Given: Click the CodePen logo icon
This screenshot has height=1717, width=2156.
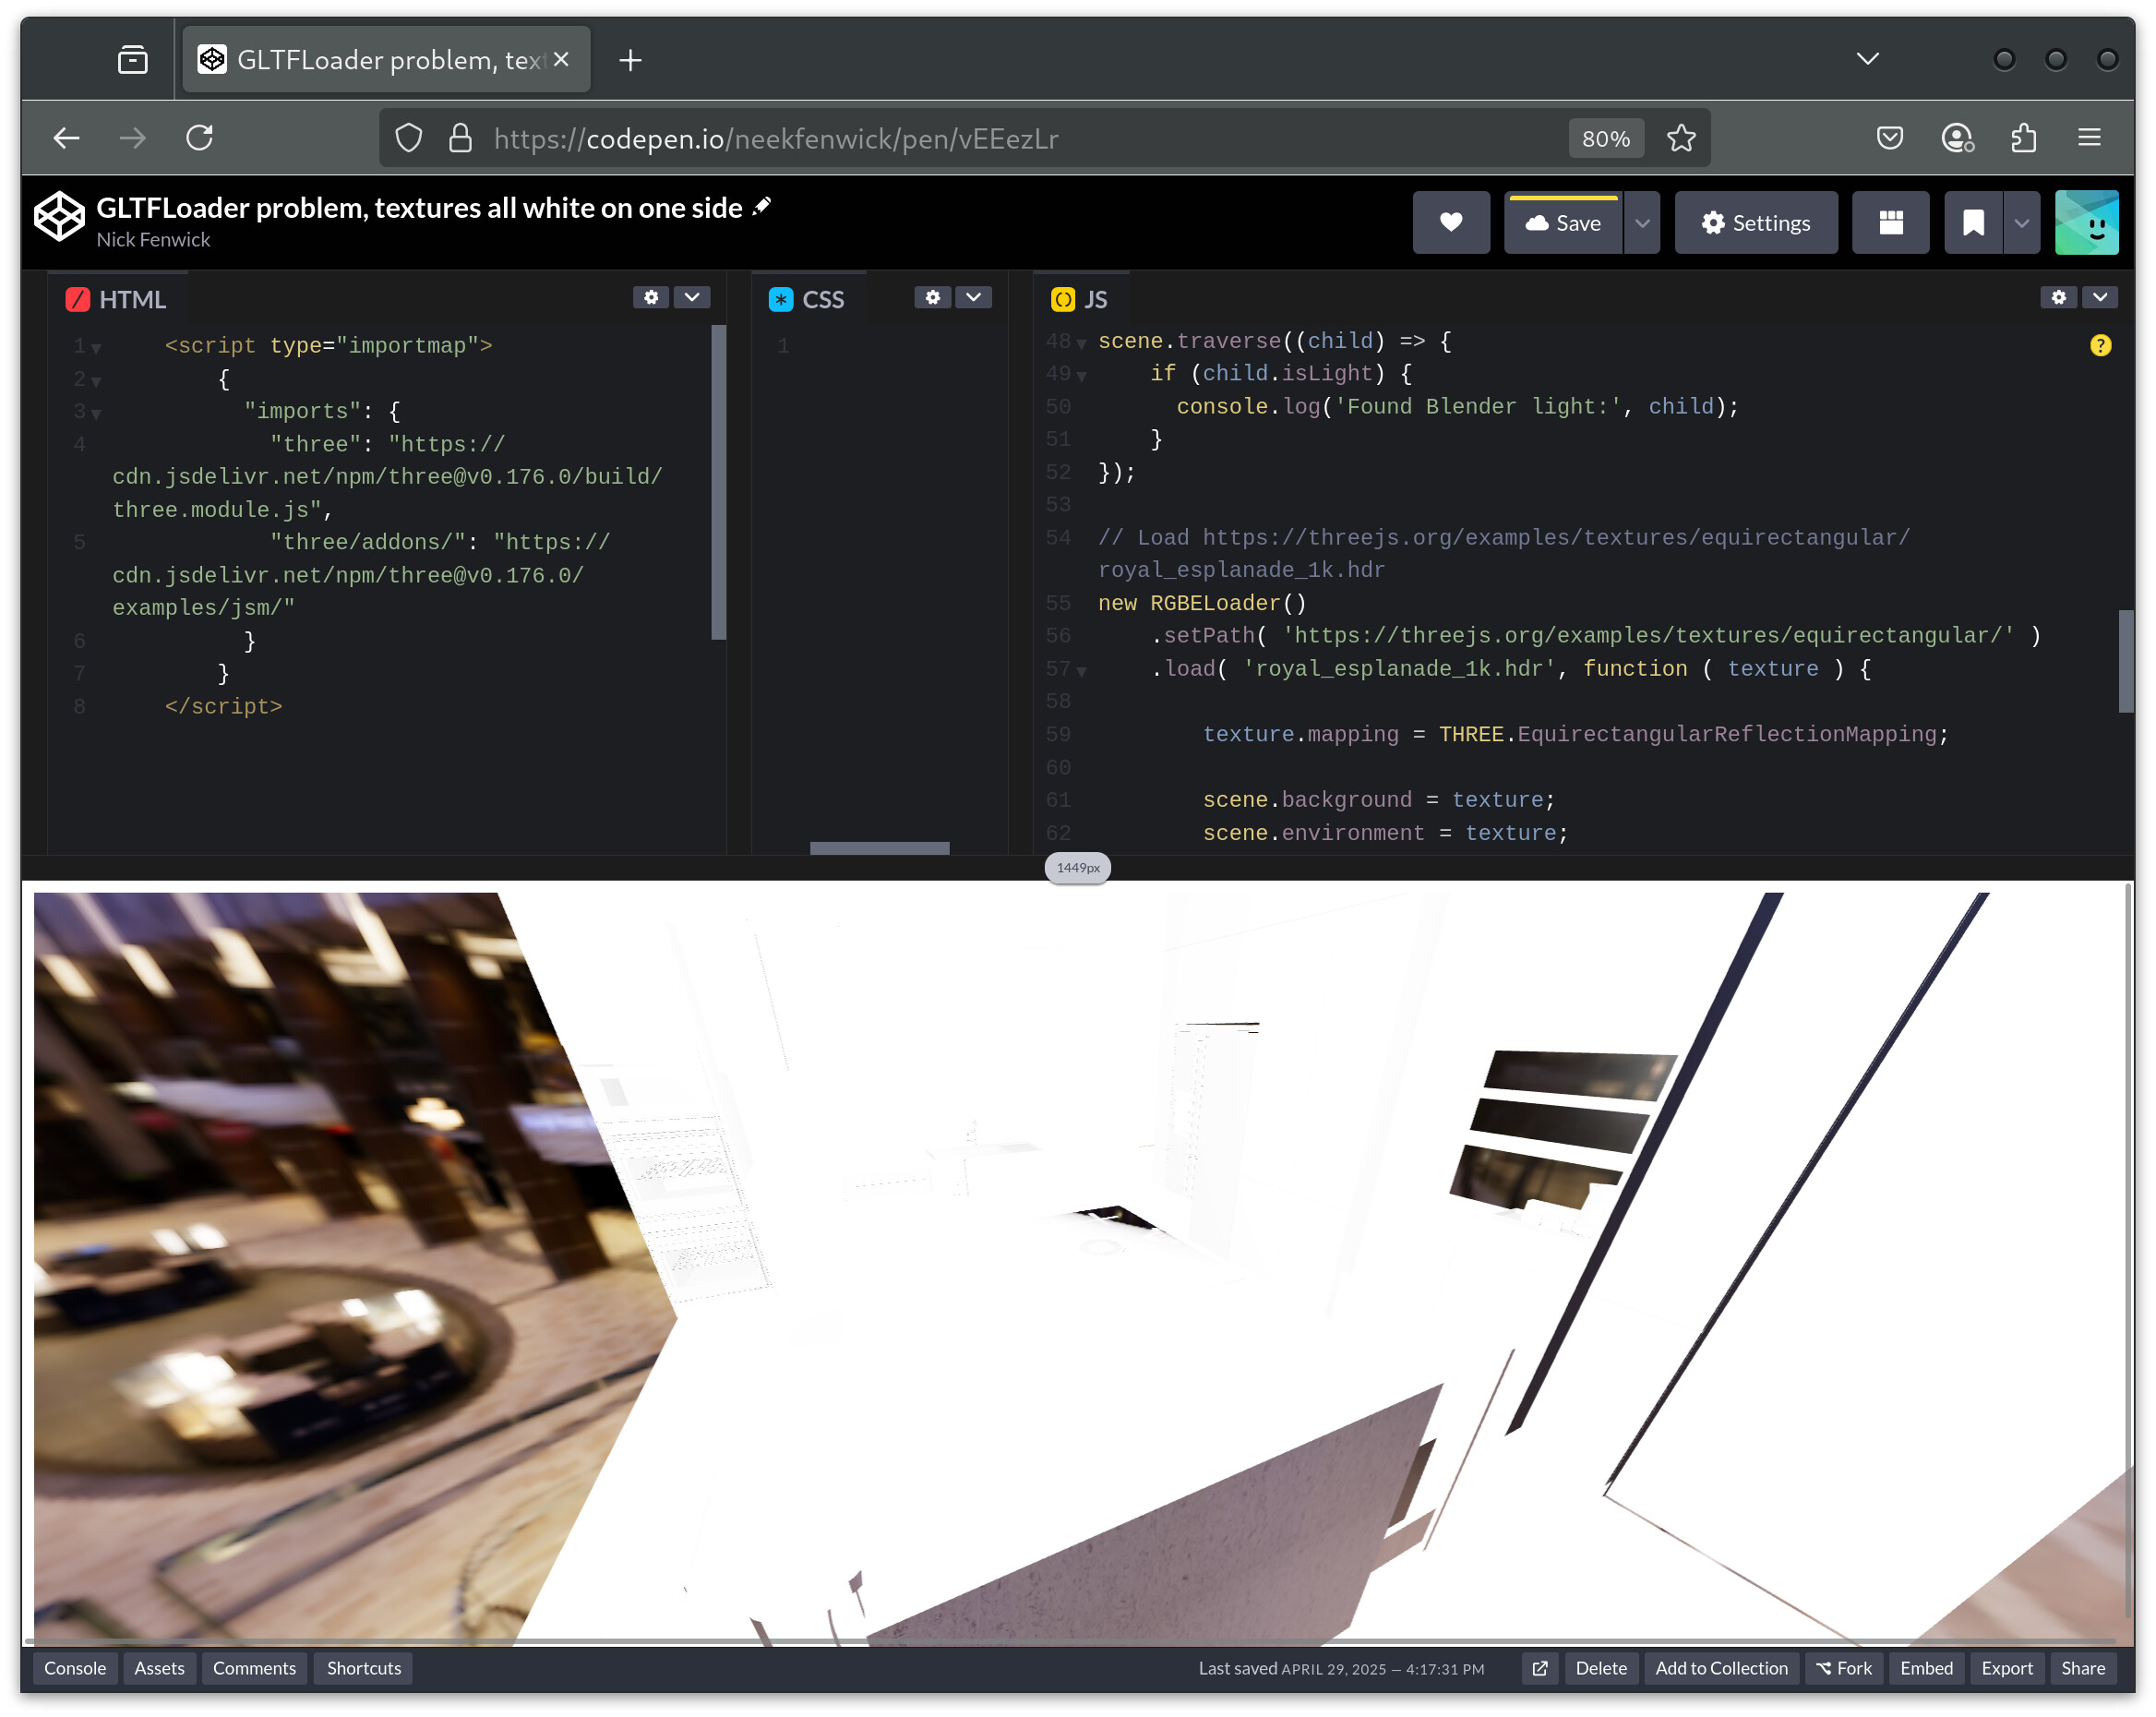Looking at the screenshot, I should [59, 216].
